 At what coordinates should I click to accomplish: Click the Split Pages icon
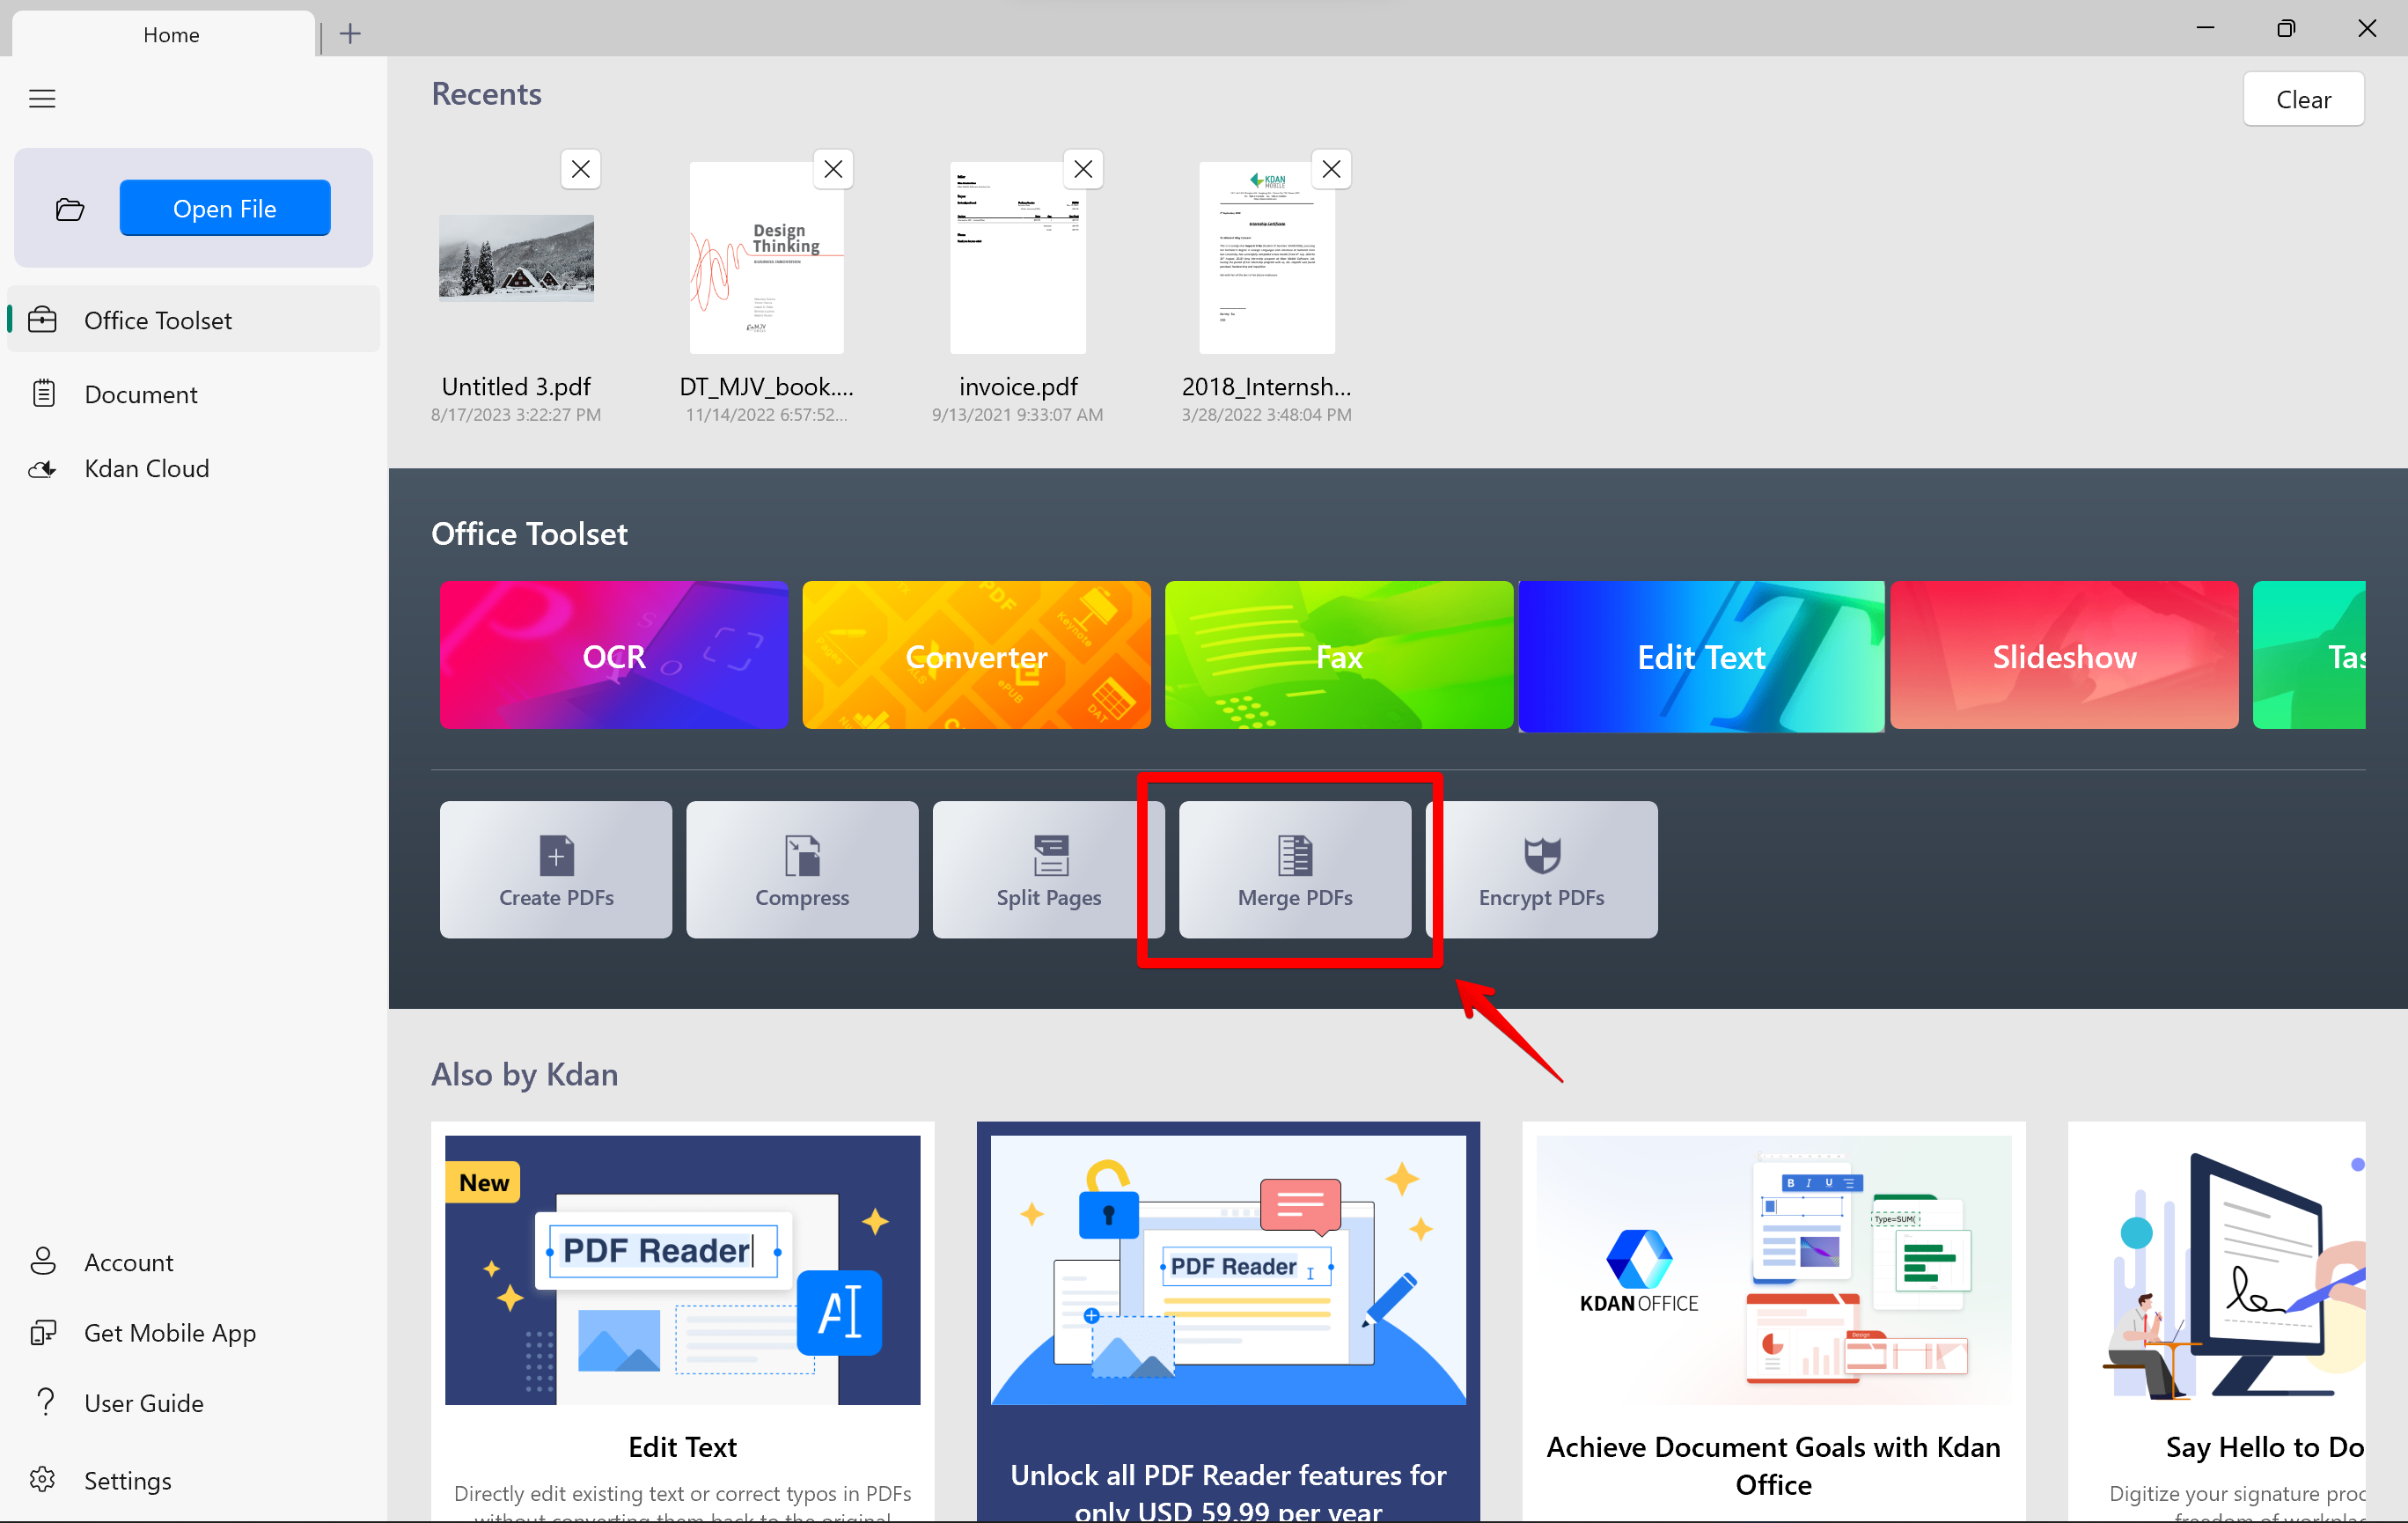1050,856
